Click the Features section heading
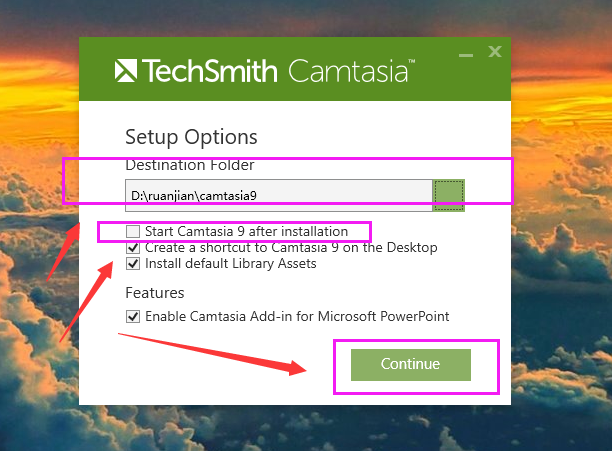 [x=155, y=293]
